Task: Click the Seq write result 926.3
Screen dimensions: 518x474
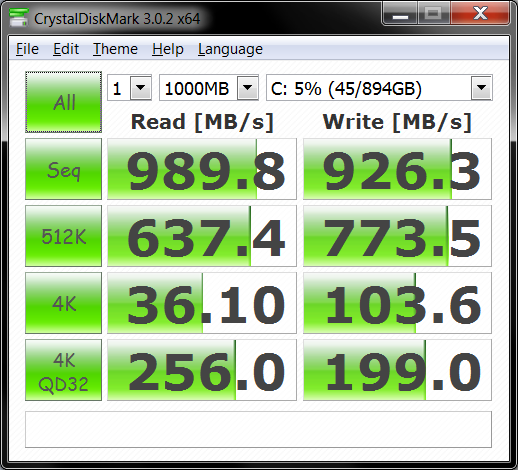Action: 397,169
